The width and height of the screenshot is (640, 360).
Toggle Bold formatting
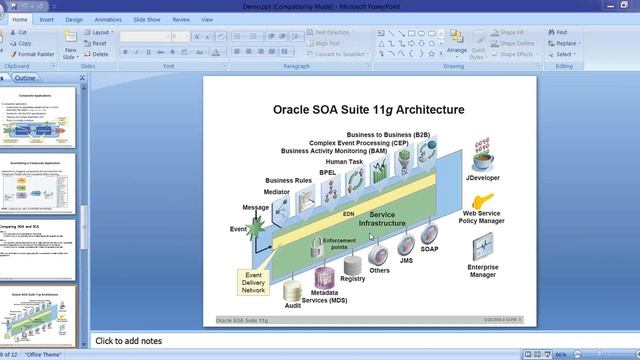pos(125,52)
